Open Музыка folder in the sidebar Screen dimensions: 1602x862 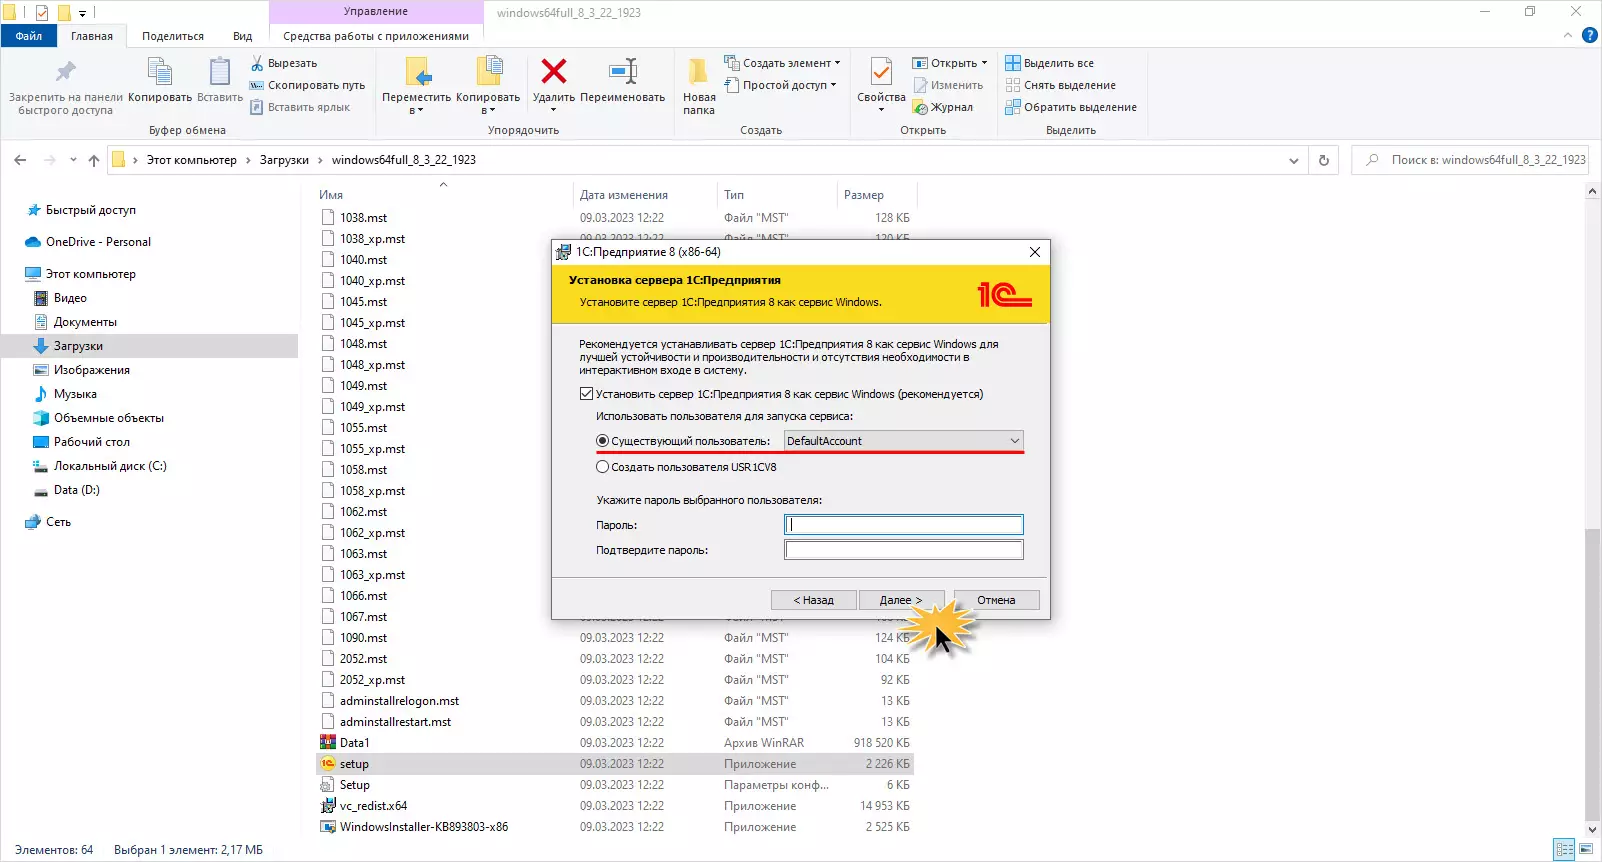(x=75, y=394)
